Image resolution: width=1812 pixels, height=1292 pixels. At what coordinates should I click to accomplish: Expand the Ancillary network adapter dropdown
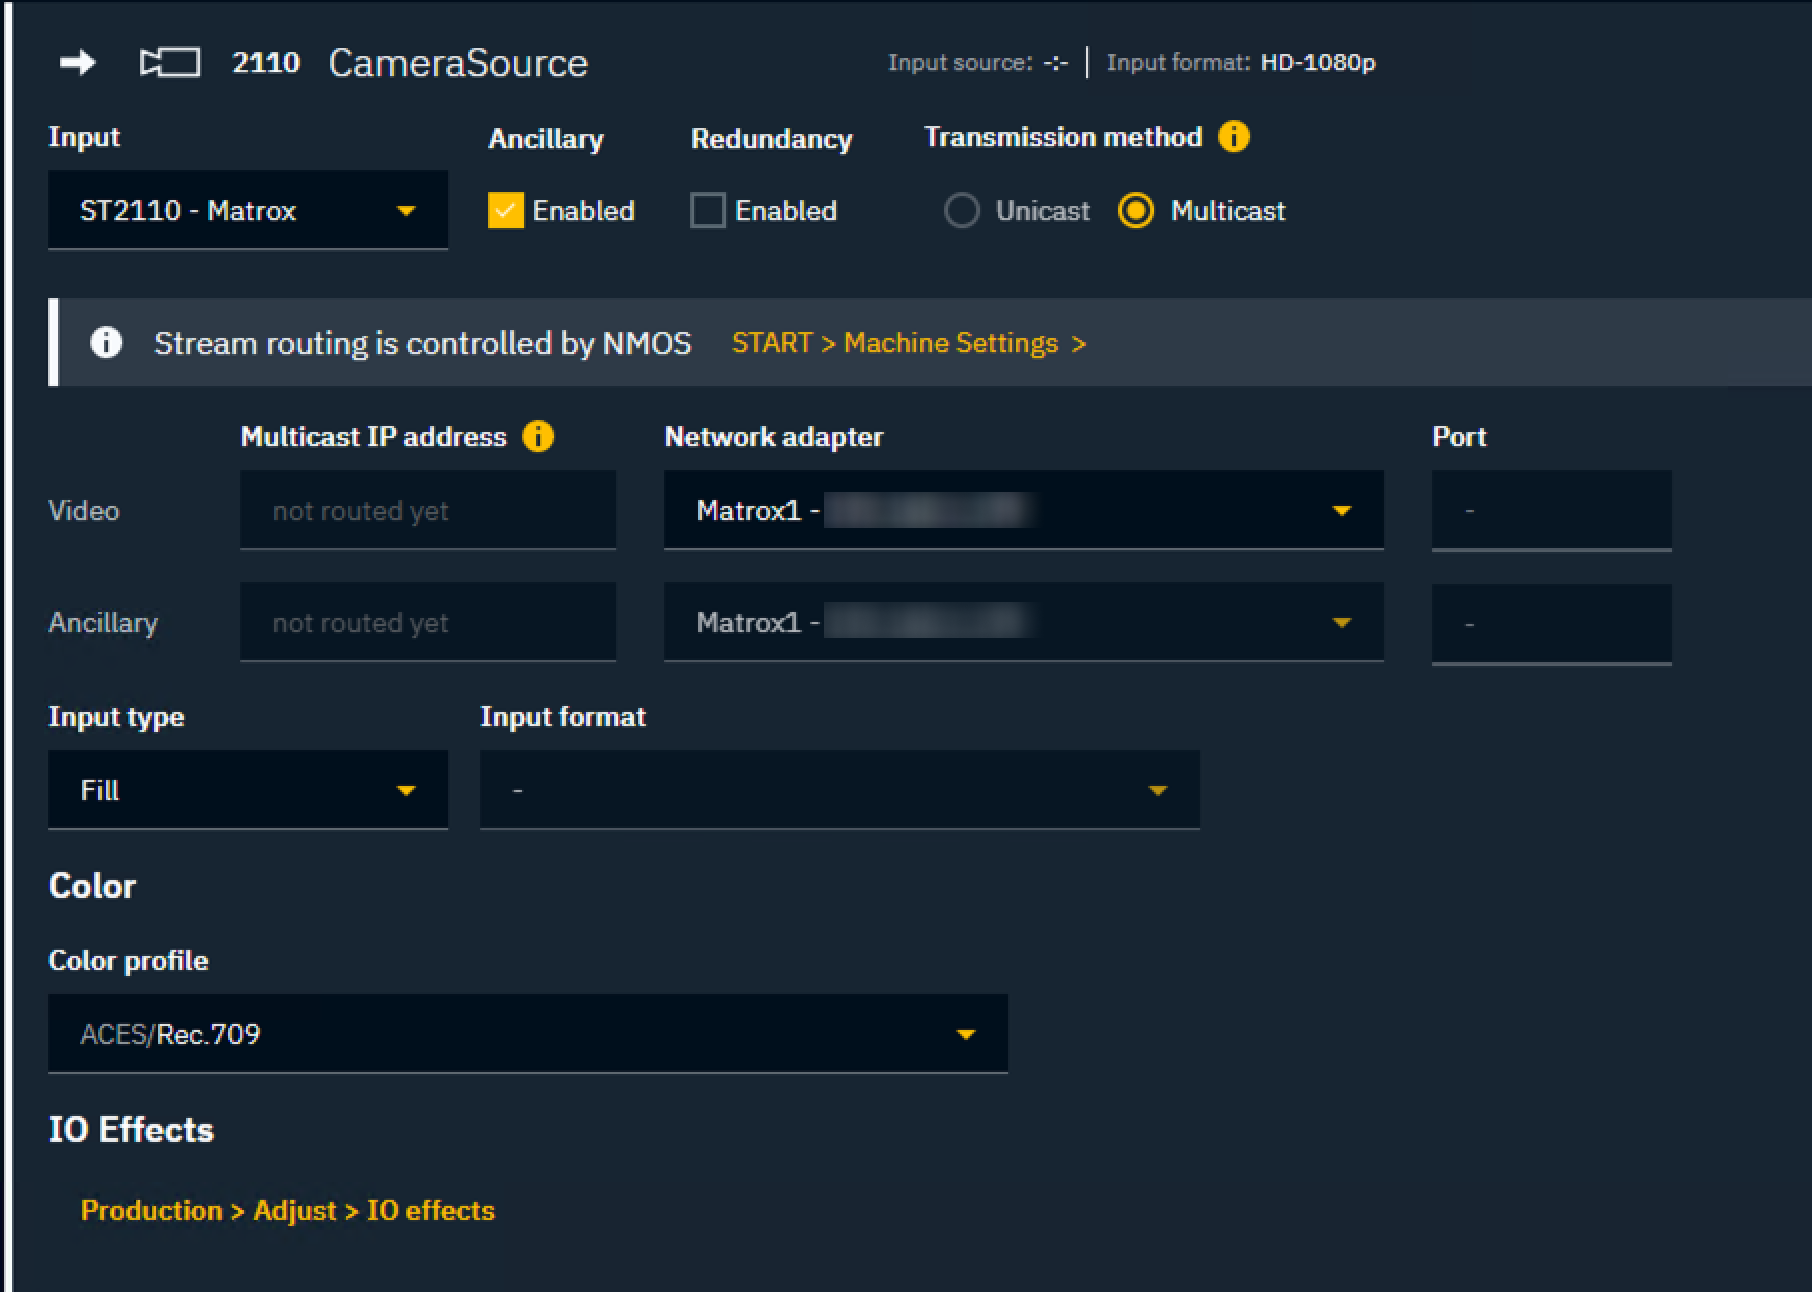1023,623
